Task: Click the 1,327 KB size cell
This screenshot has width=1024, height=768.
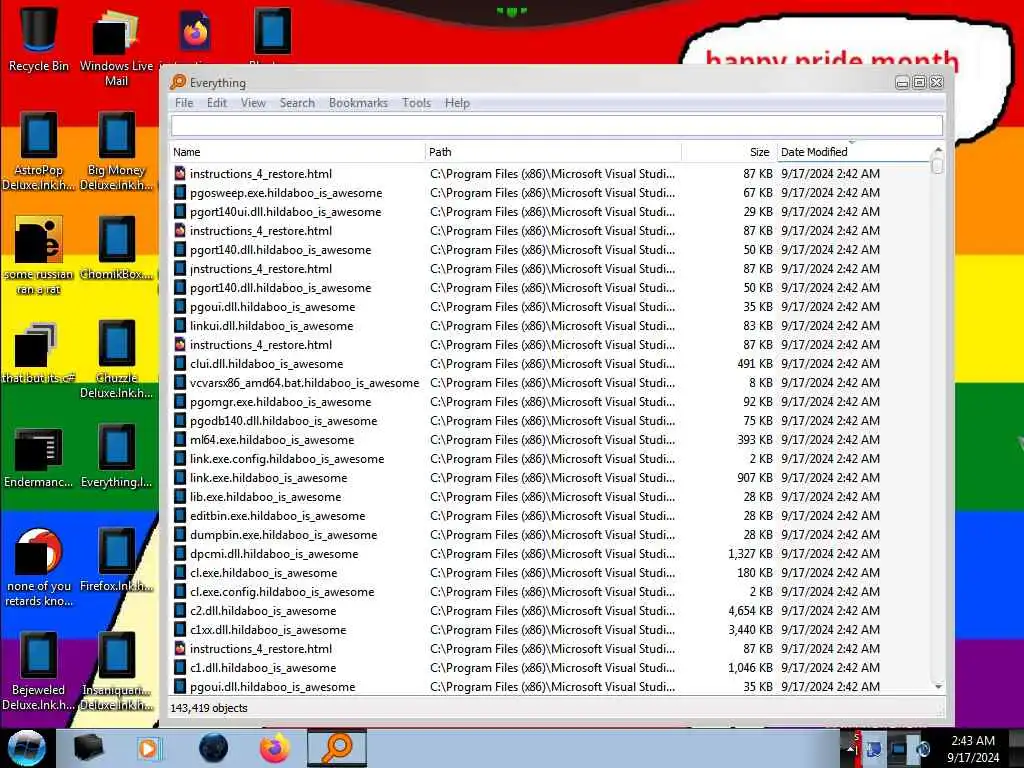Action: click(x=750, y=553)
